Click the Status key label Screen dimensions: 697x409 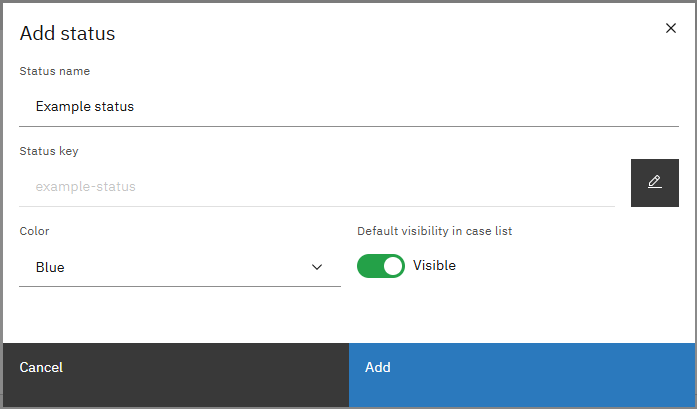pyautogui.click(x=49, y=151)
